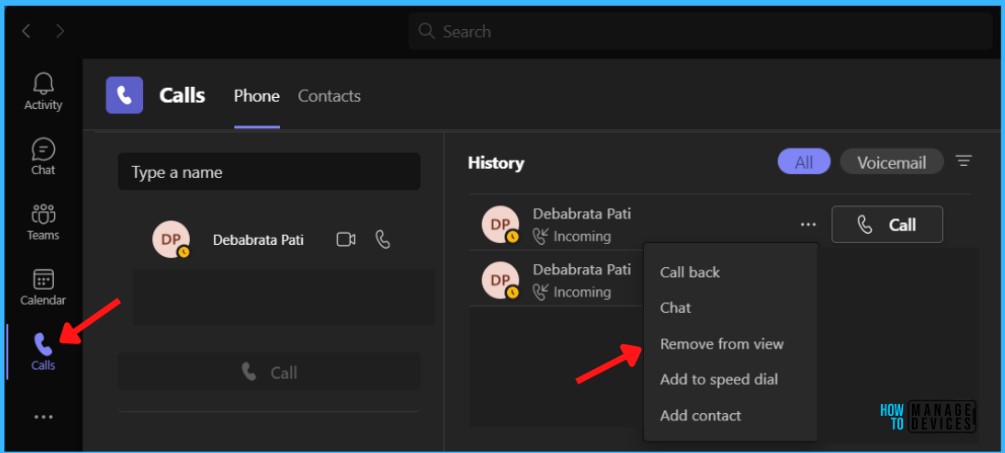Click avatar of second history call
The width and height of the screenshot is (1005, 453).
point(501,281)
